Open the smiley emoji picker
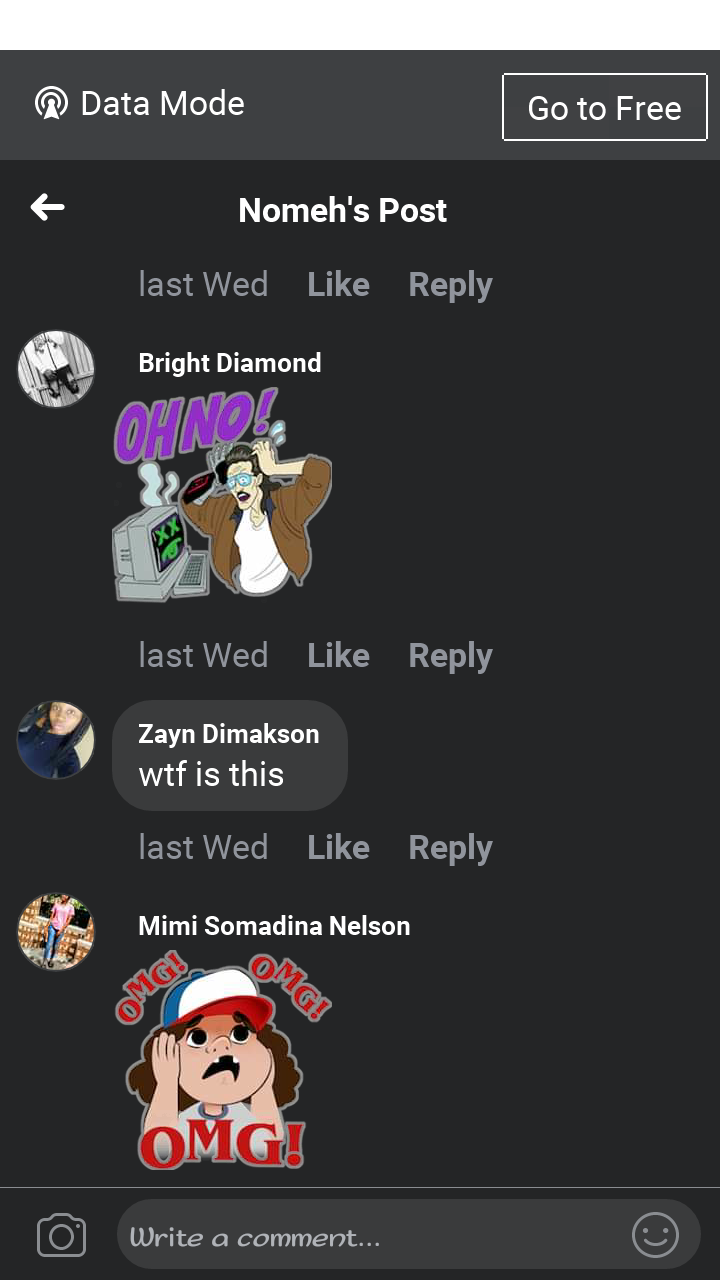720x1280 pixels. (656, 1235)
